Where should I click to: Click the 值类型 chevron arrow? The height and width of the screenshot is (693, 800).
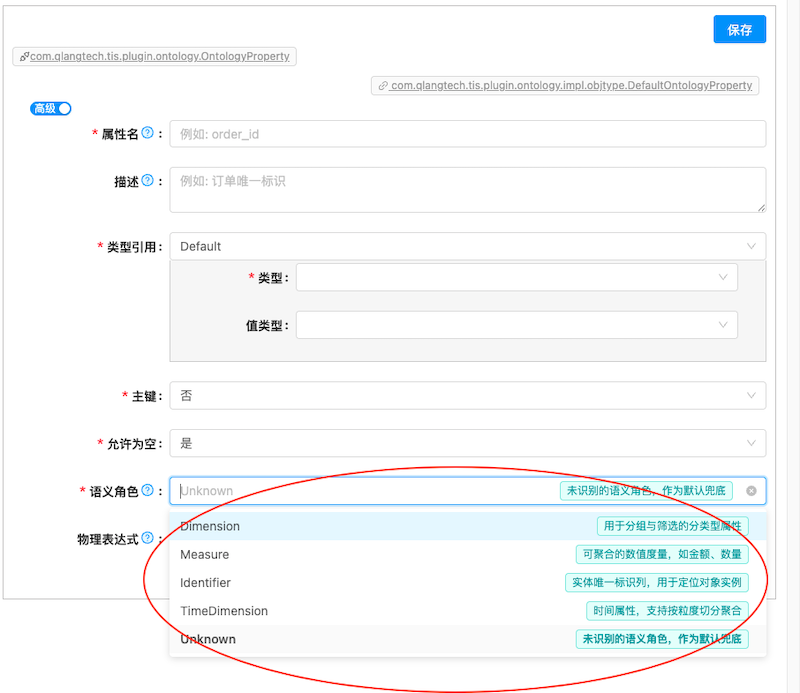[x=723, y=325]
